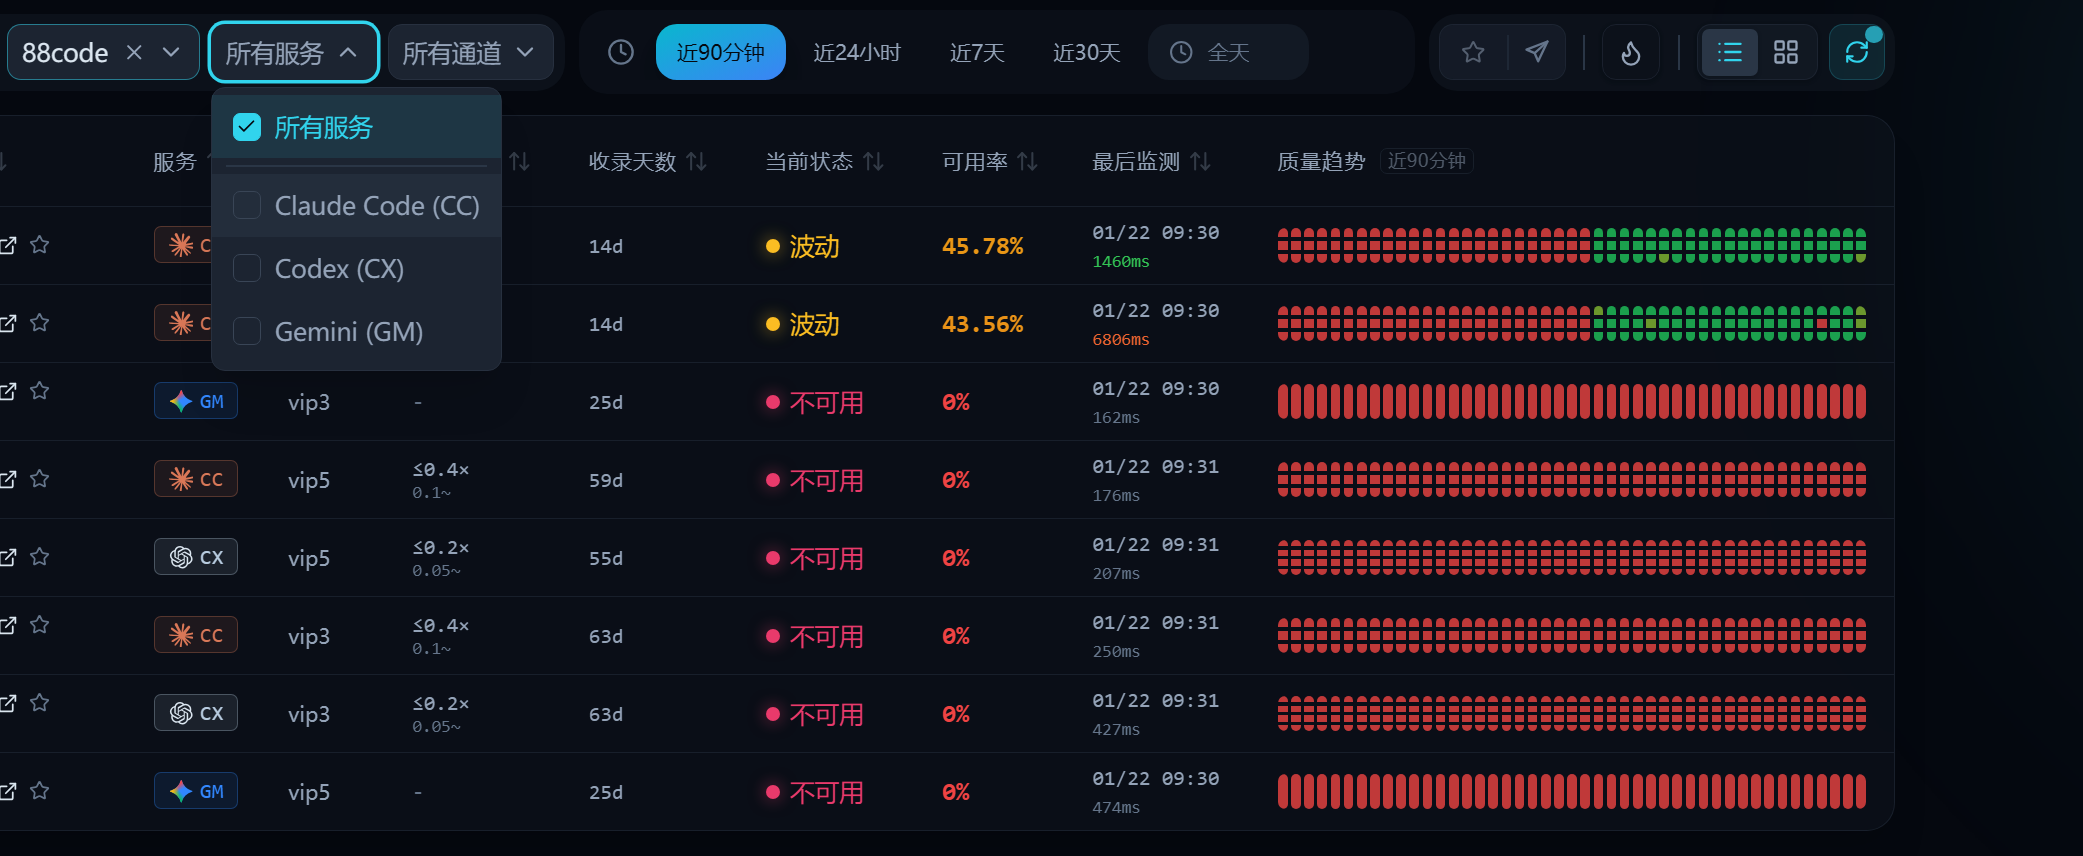Click the 质量趋势 column header
Screen dimensions: 2083x856
click(1321, 161)
